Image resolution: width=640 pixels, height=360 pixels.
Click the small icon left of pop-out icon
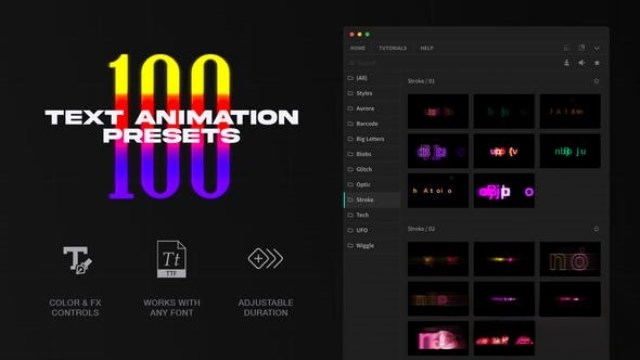click(x=567, y=48)
